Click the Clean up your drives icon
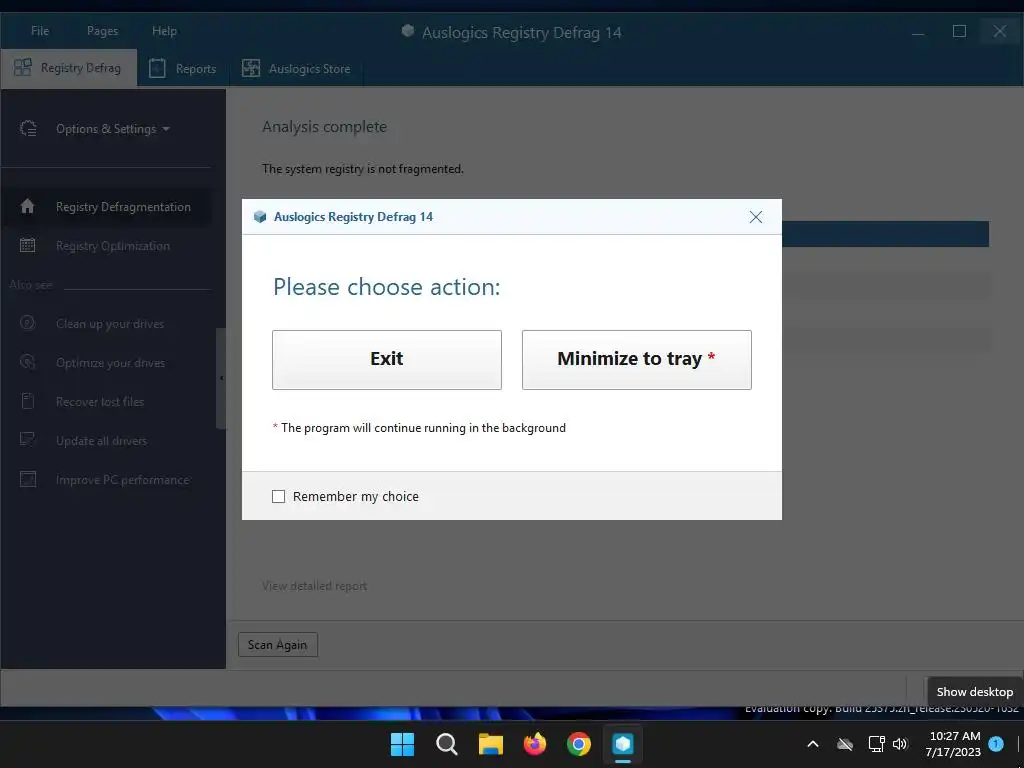Image resolution: width=1024 pixels, height=768 pixels. [27, 323]
